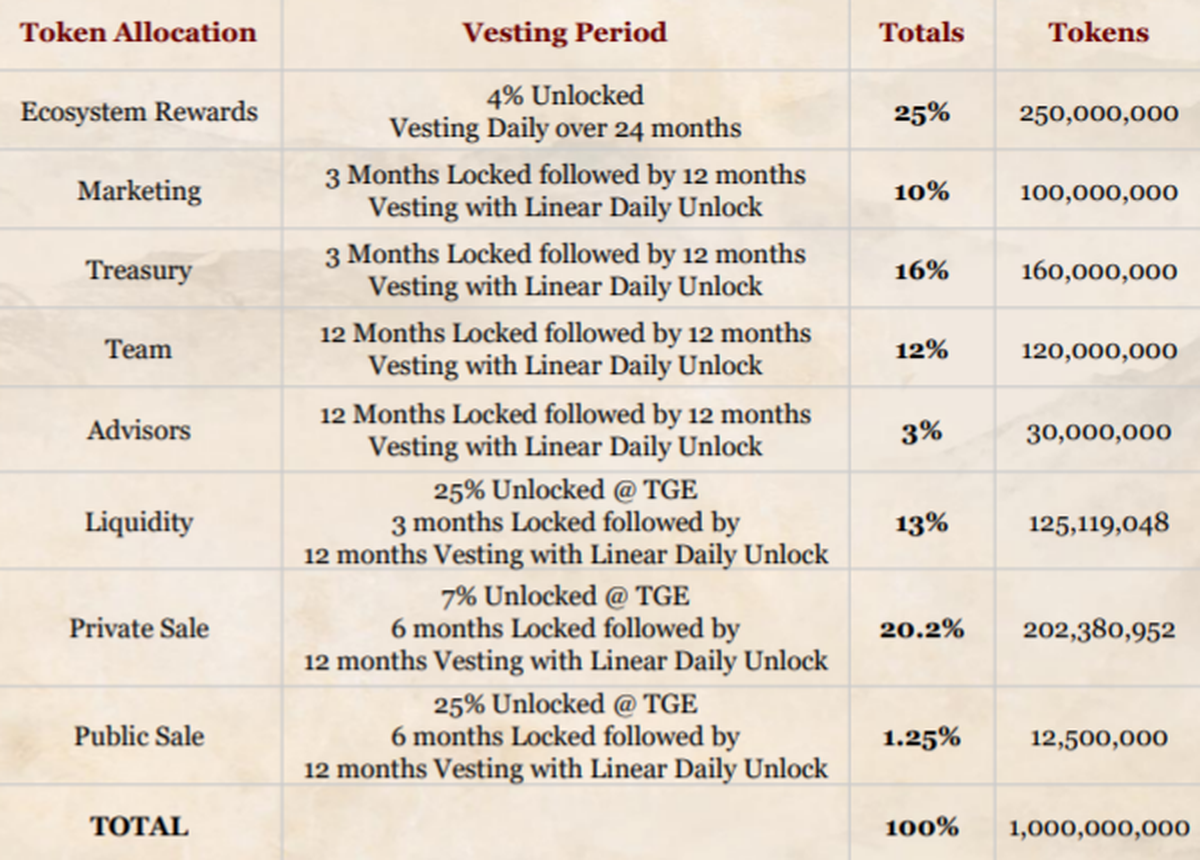
Task: Select the Team row label
Action: (139, 349)
